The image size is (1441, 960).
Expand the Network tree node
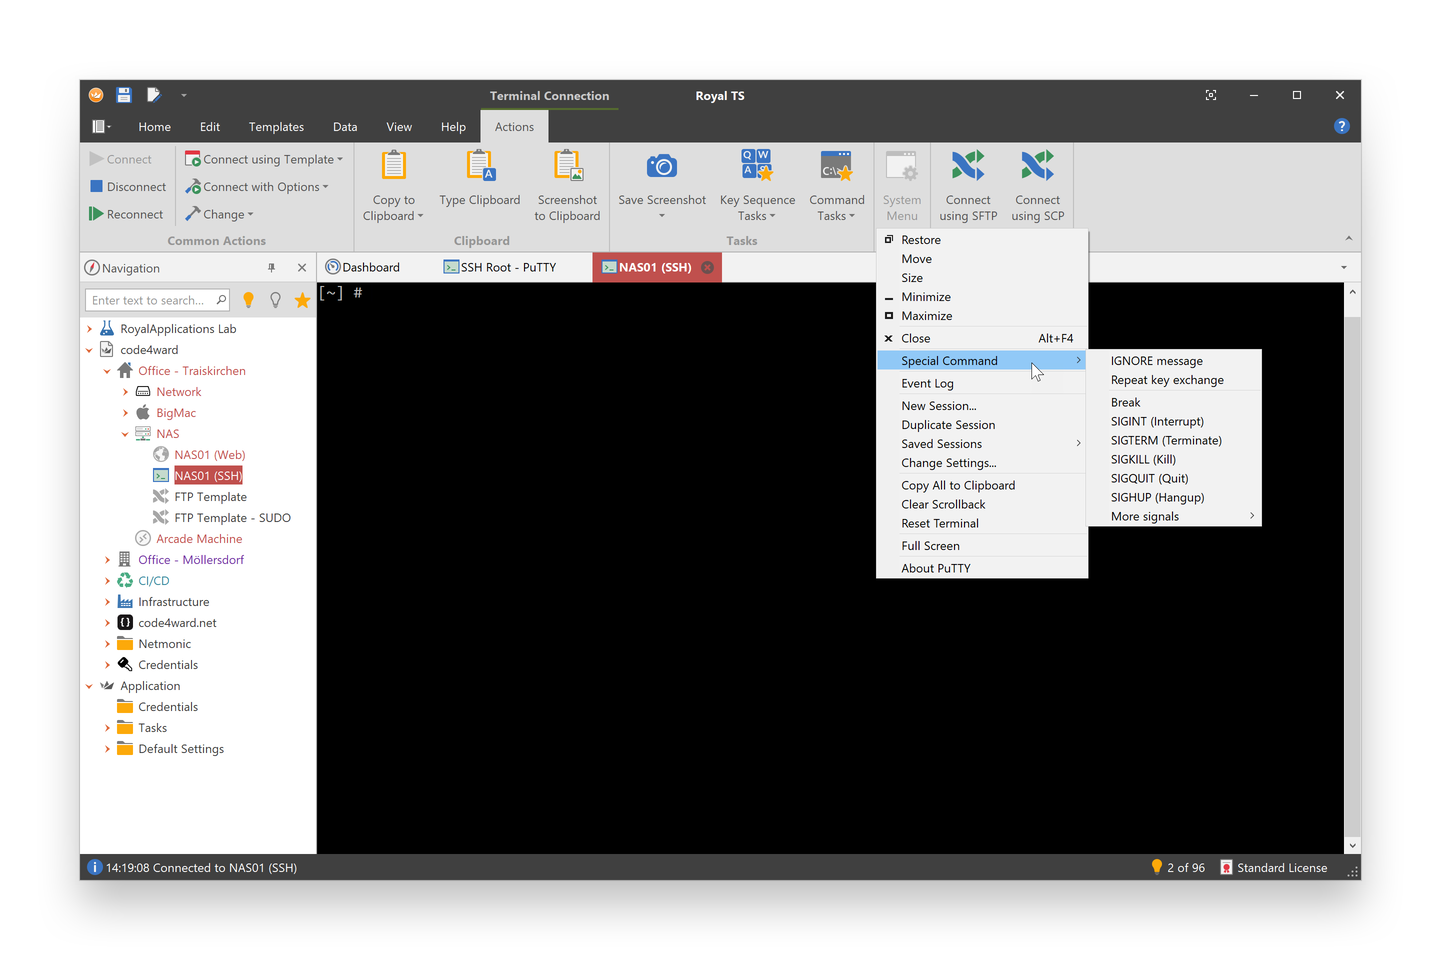[x=124, y=391]
